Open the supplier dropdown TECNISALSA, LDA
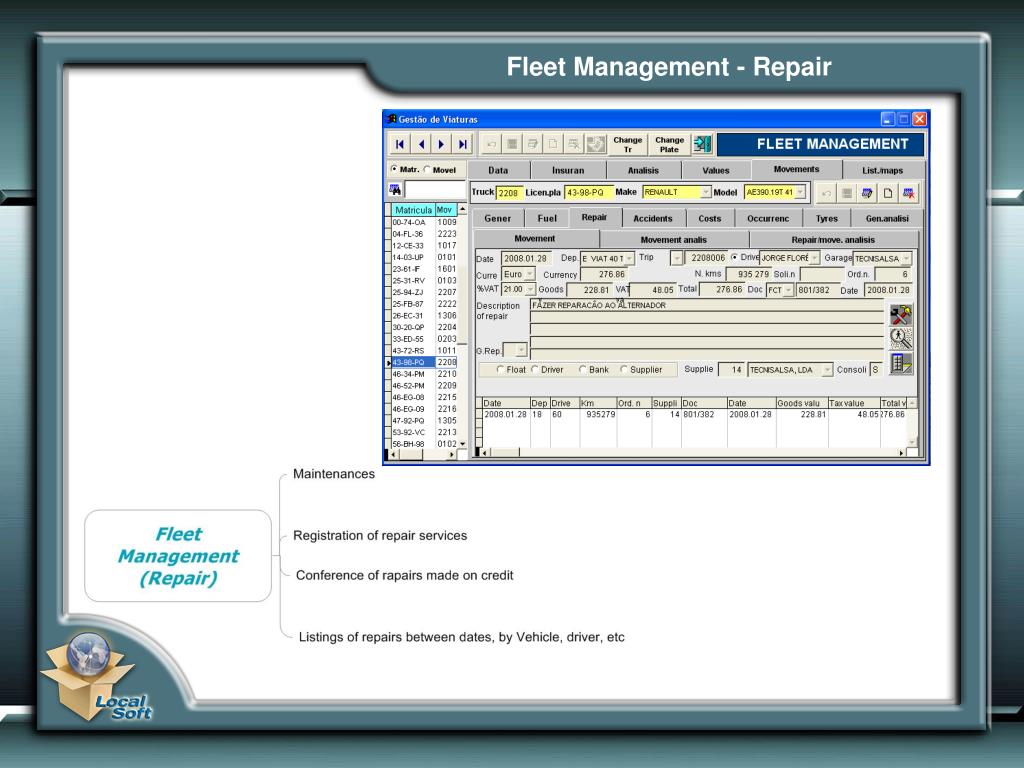The height and width of the screenshot is (768, 1024). [x=827, y=370]
